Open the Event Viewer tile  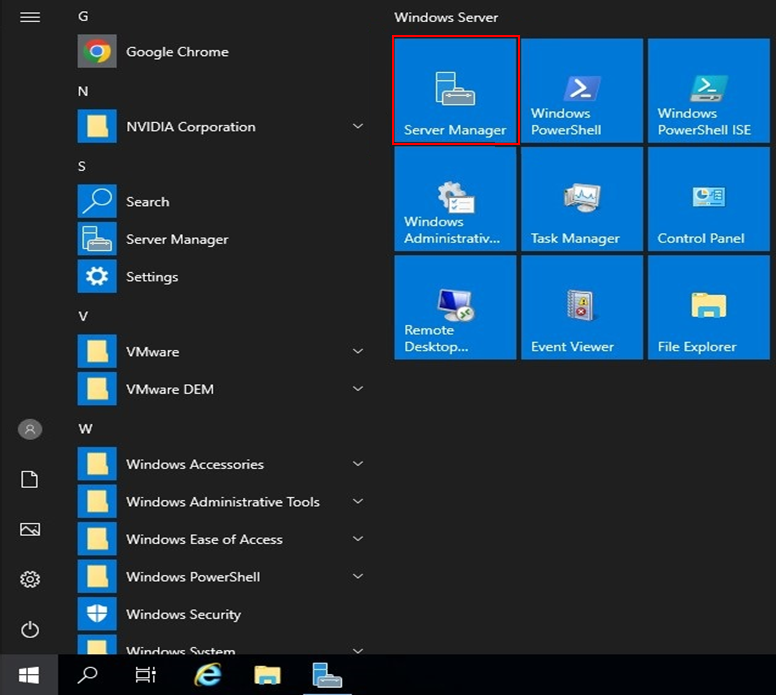(581, 307)
